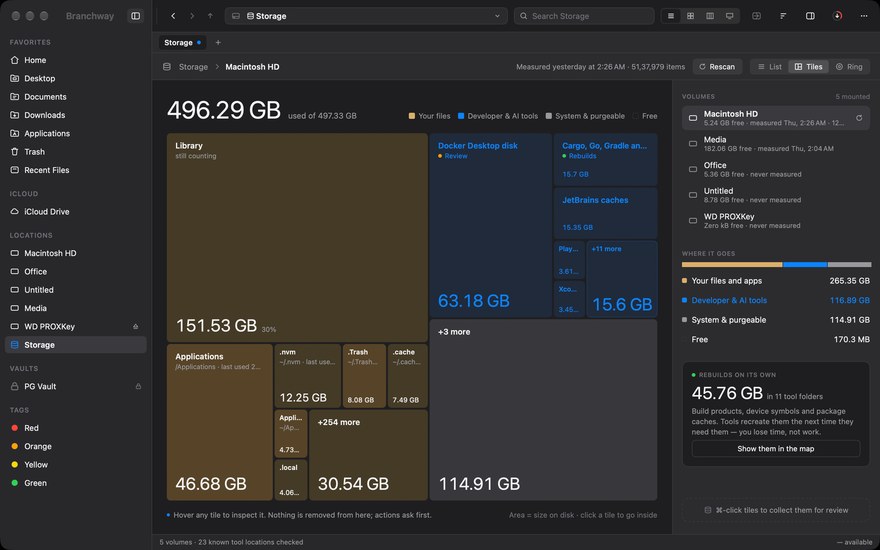Screen dimensions: 880x550
Task: Switch to the Tiles storage view
Action: (808, 67)
